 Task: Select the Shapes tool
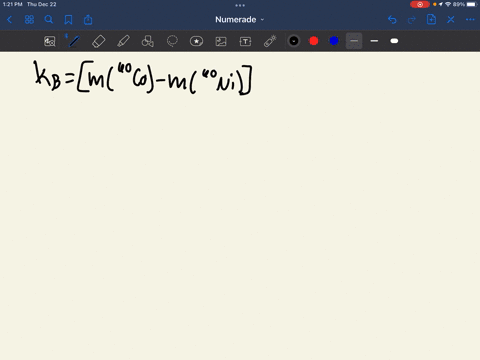(x=148, y=41)
